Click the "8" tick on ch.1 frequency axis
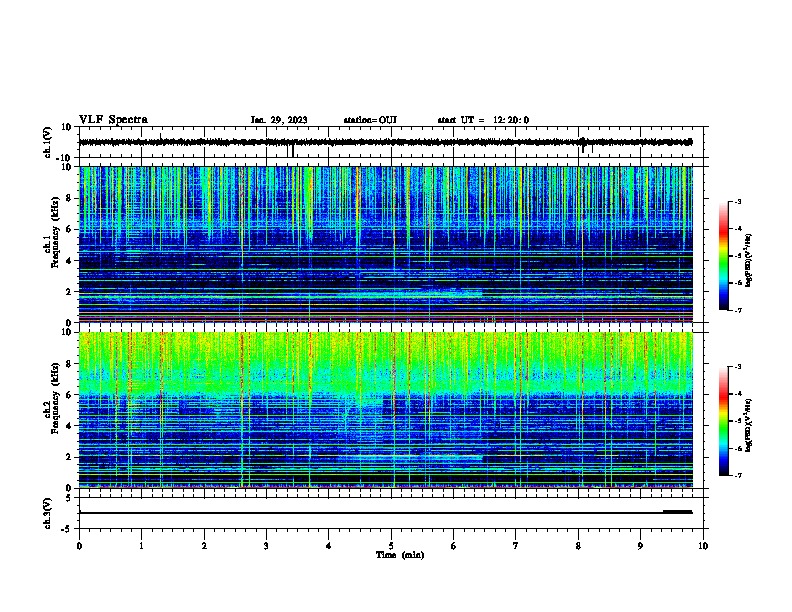 tap(69, 198)
